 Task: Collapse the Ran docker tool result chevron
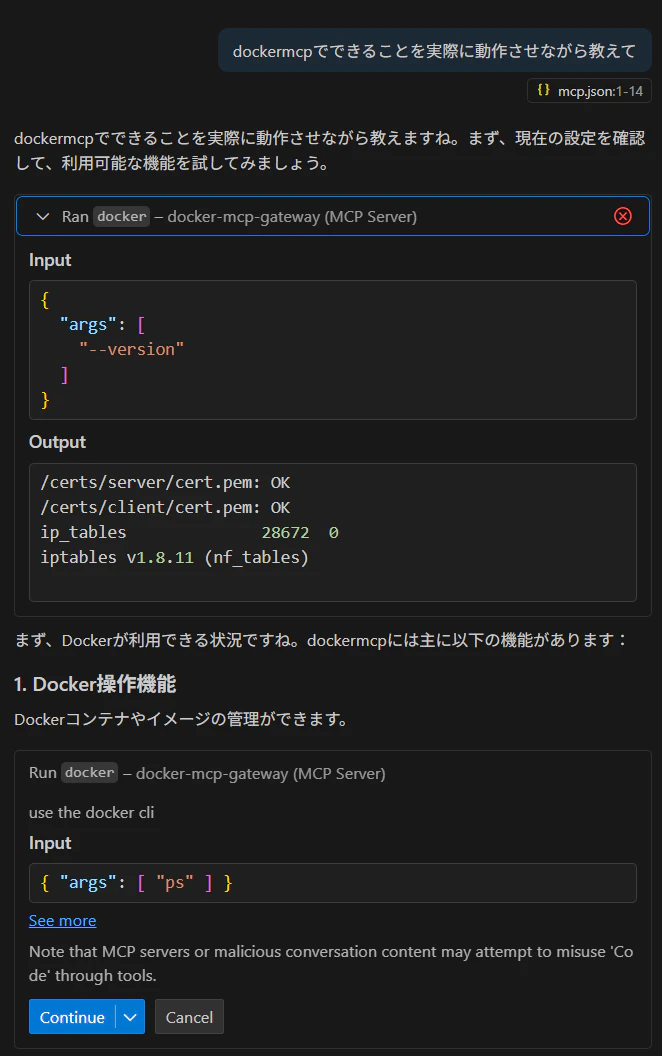[x=42, y=216]
